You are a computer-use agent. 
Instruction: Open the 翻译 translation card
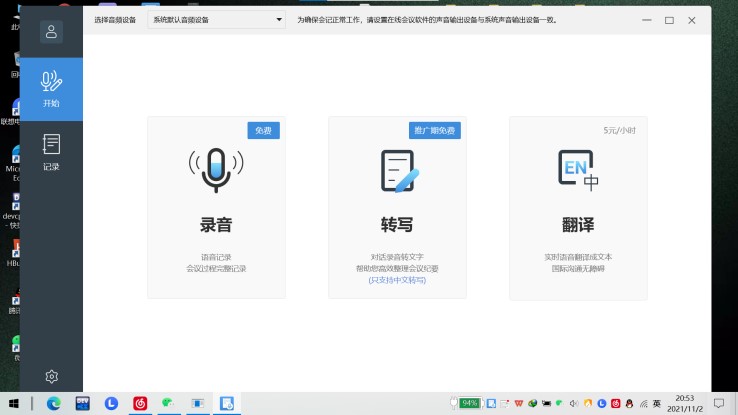[x=578, y=208]
